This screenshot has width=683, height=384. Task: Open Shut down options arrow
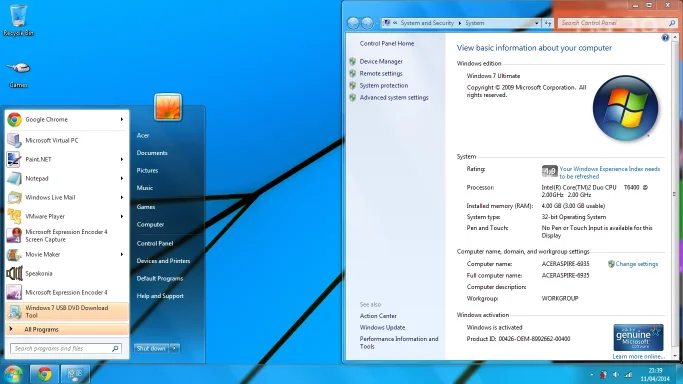tap(174, 348)
